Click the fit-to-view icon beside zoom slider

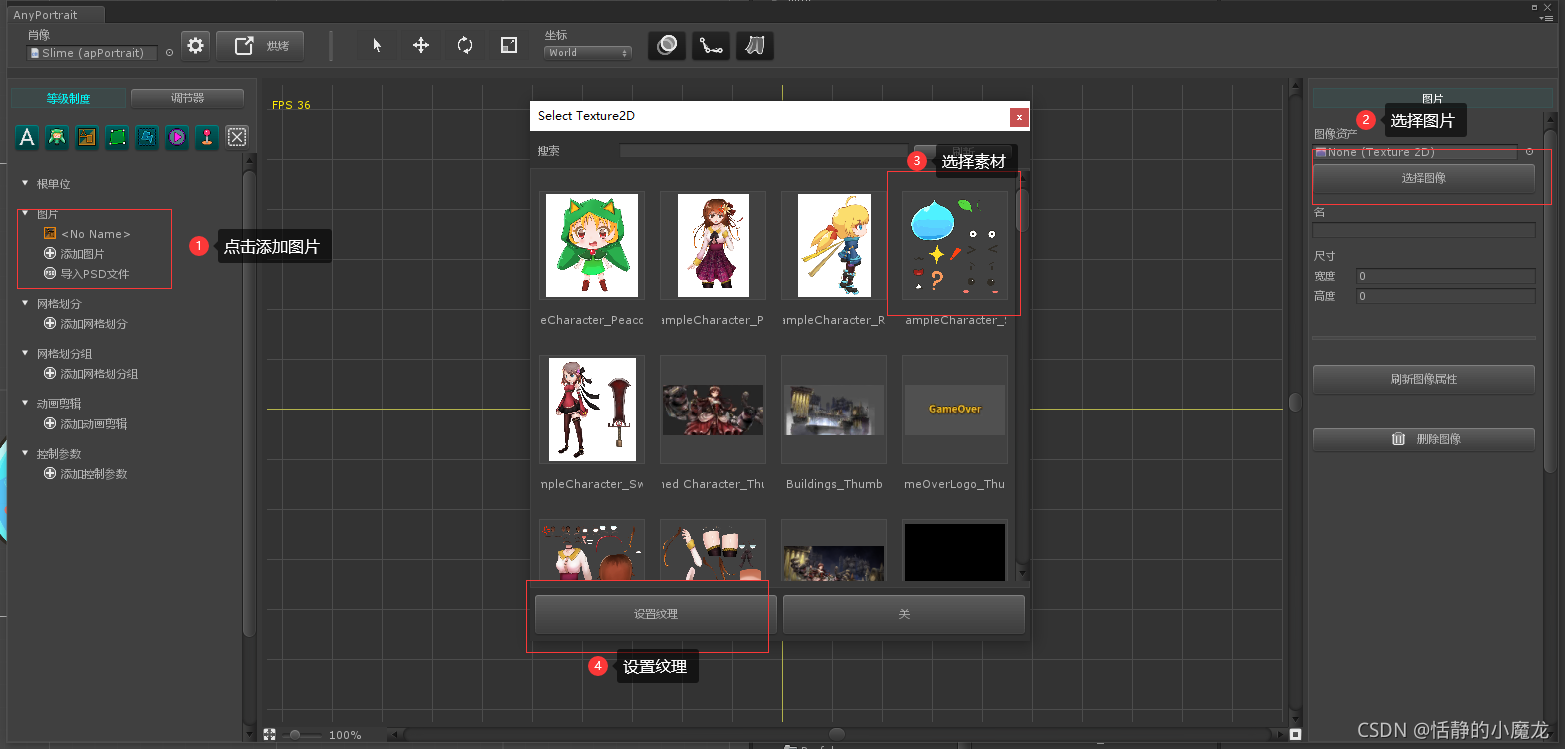click(270, 734)
